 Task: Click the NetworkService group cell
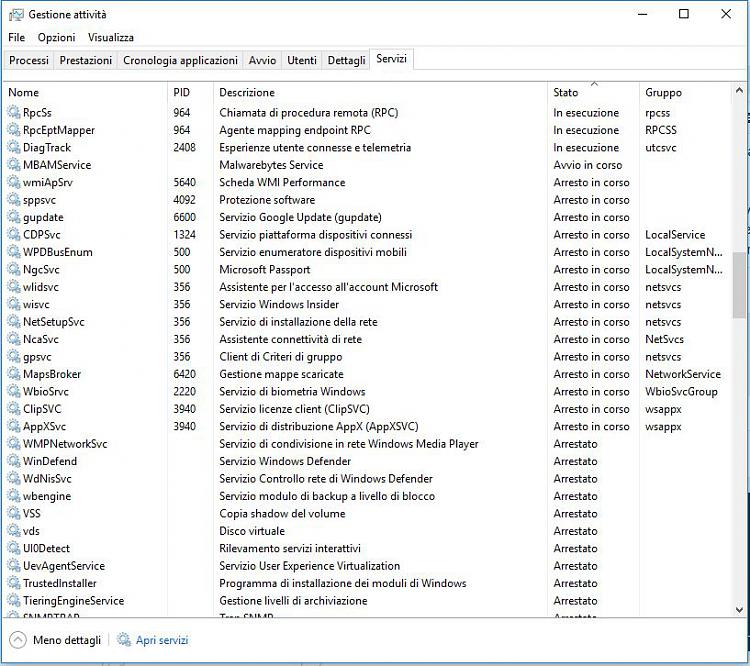(683, 374)
